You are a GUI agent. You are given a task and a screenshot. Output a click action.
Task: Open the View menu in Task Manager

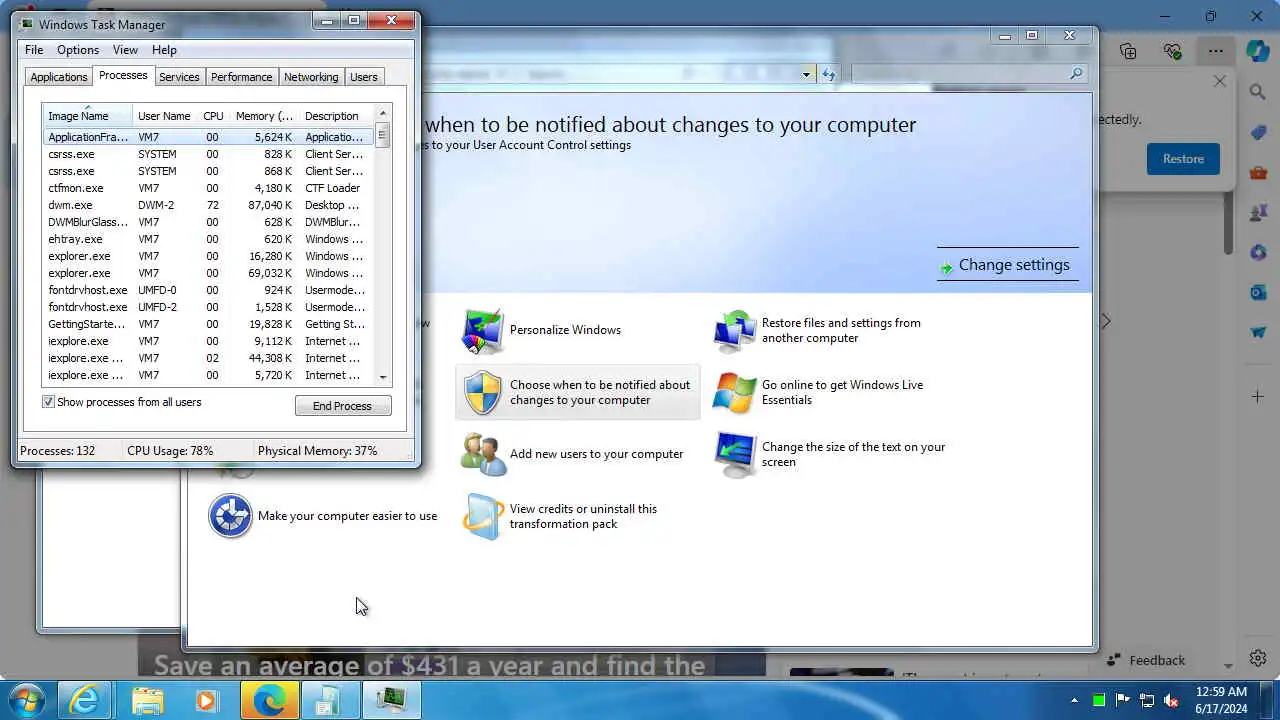[125, 50]
